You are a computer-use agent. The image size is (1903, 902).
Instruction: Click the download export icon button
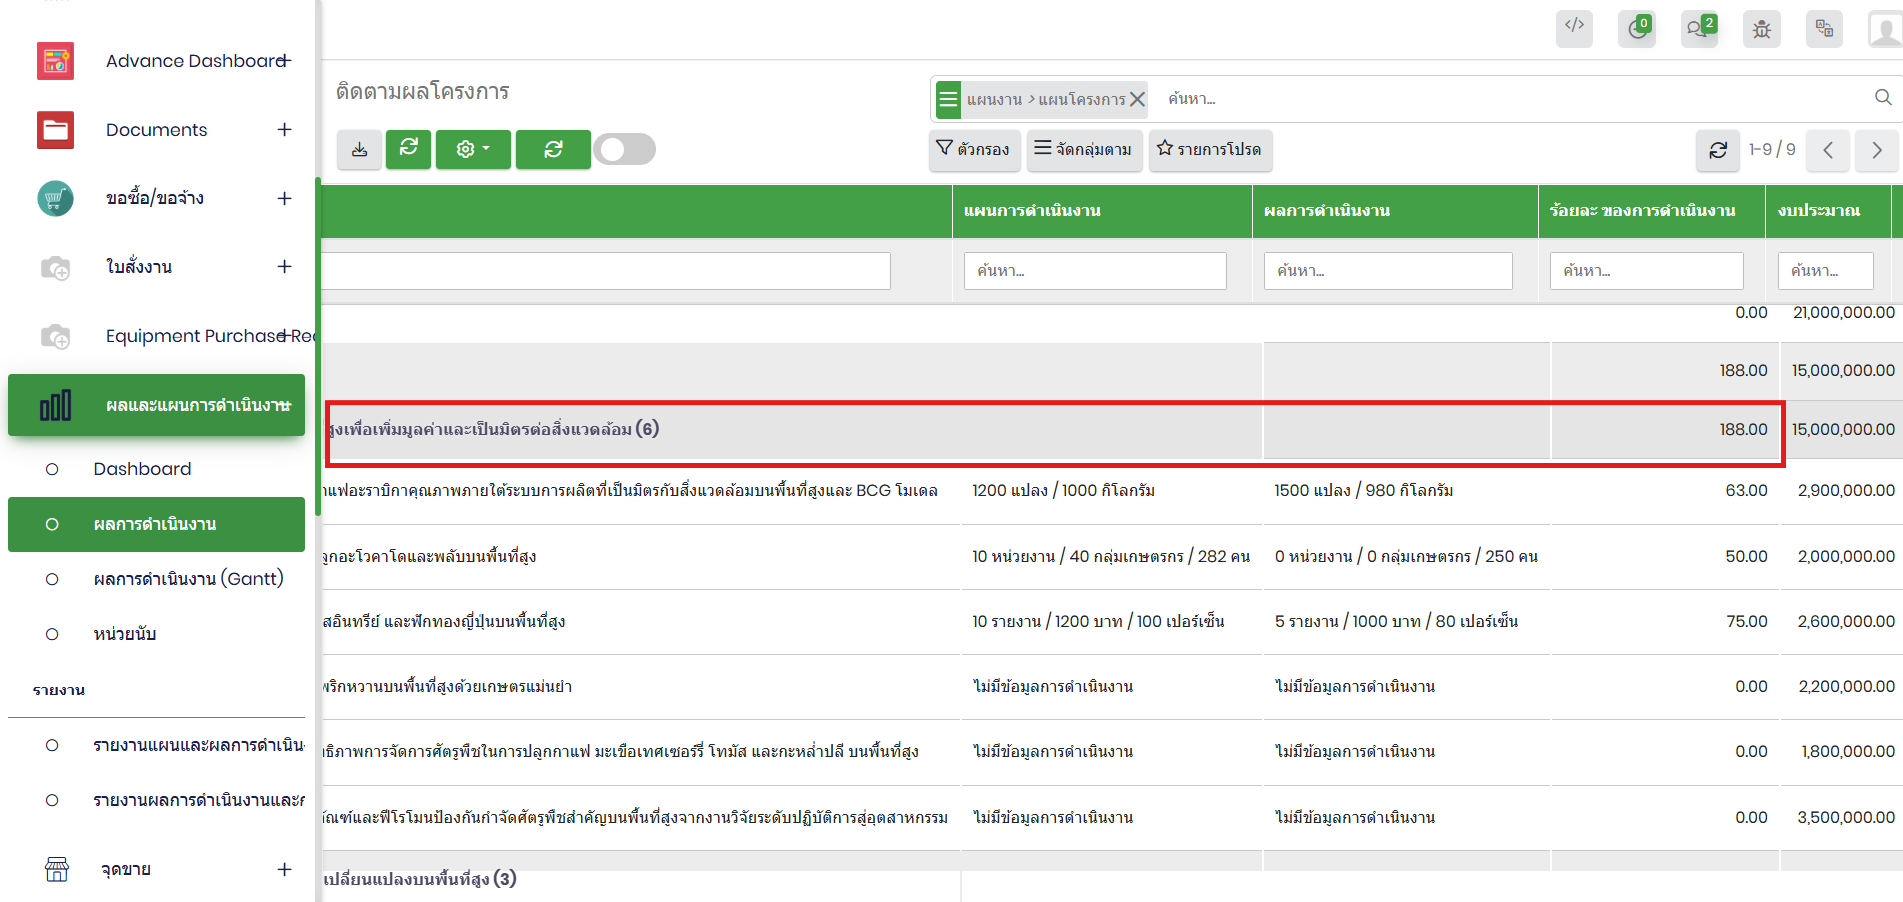click(359, 150)
